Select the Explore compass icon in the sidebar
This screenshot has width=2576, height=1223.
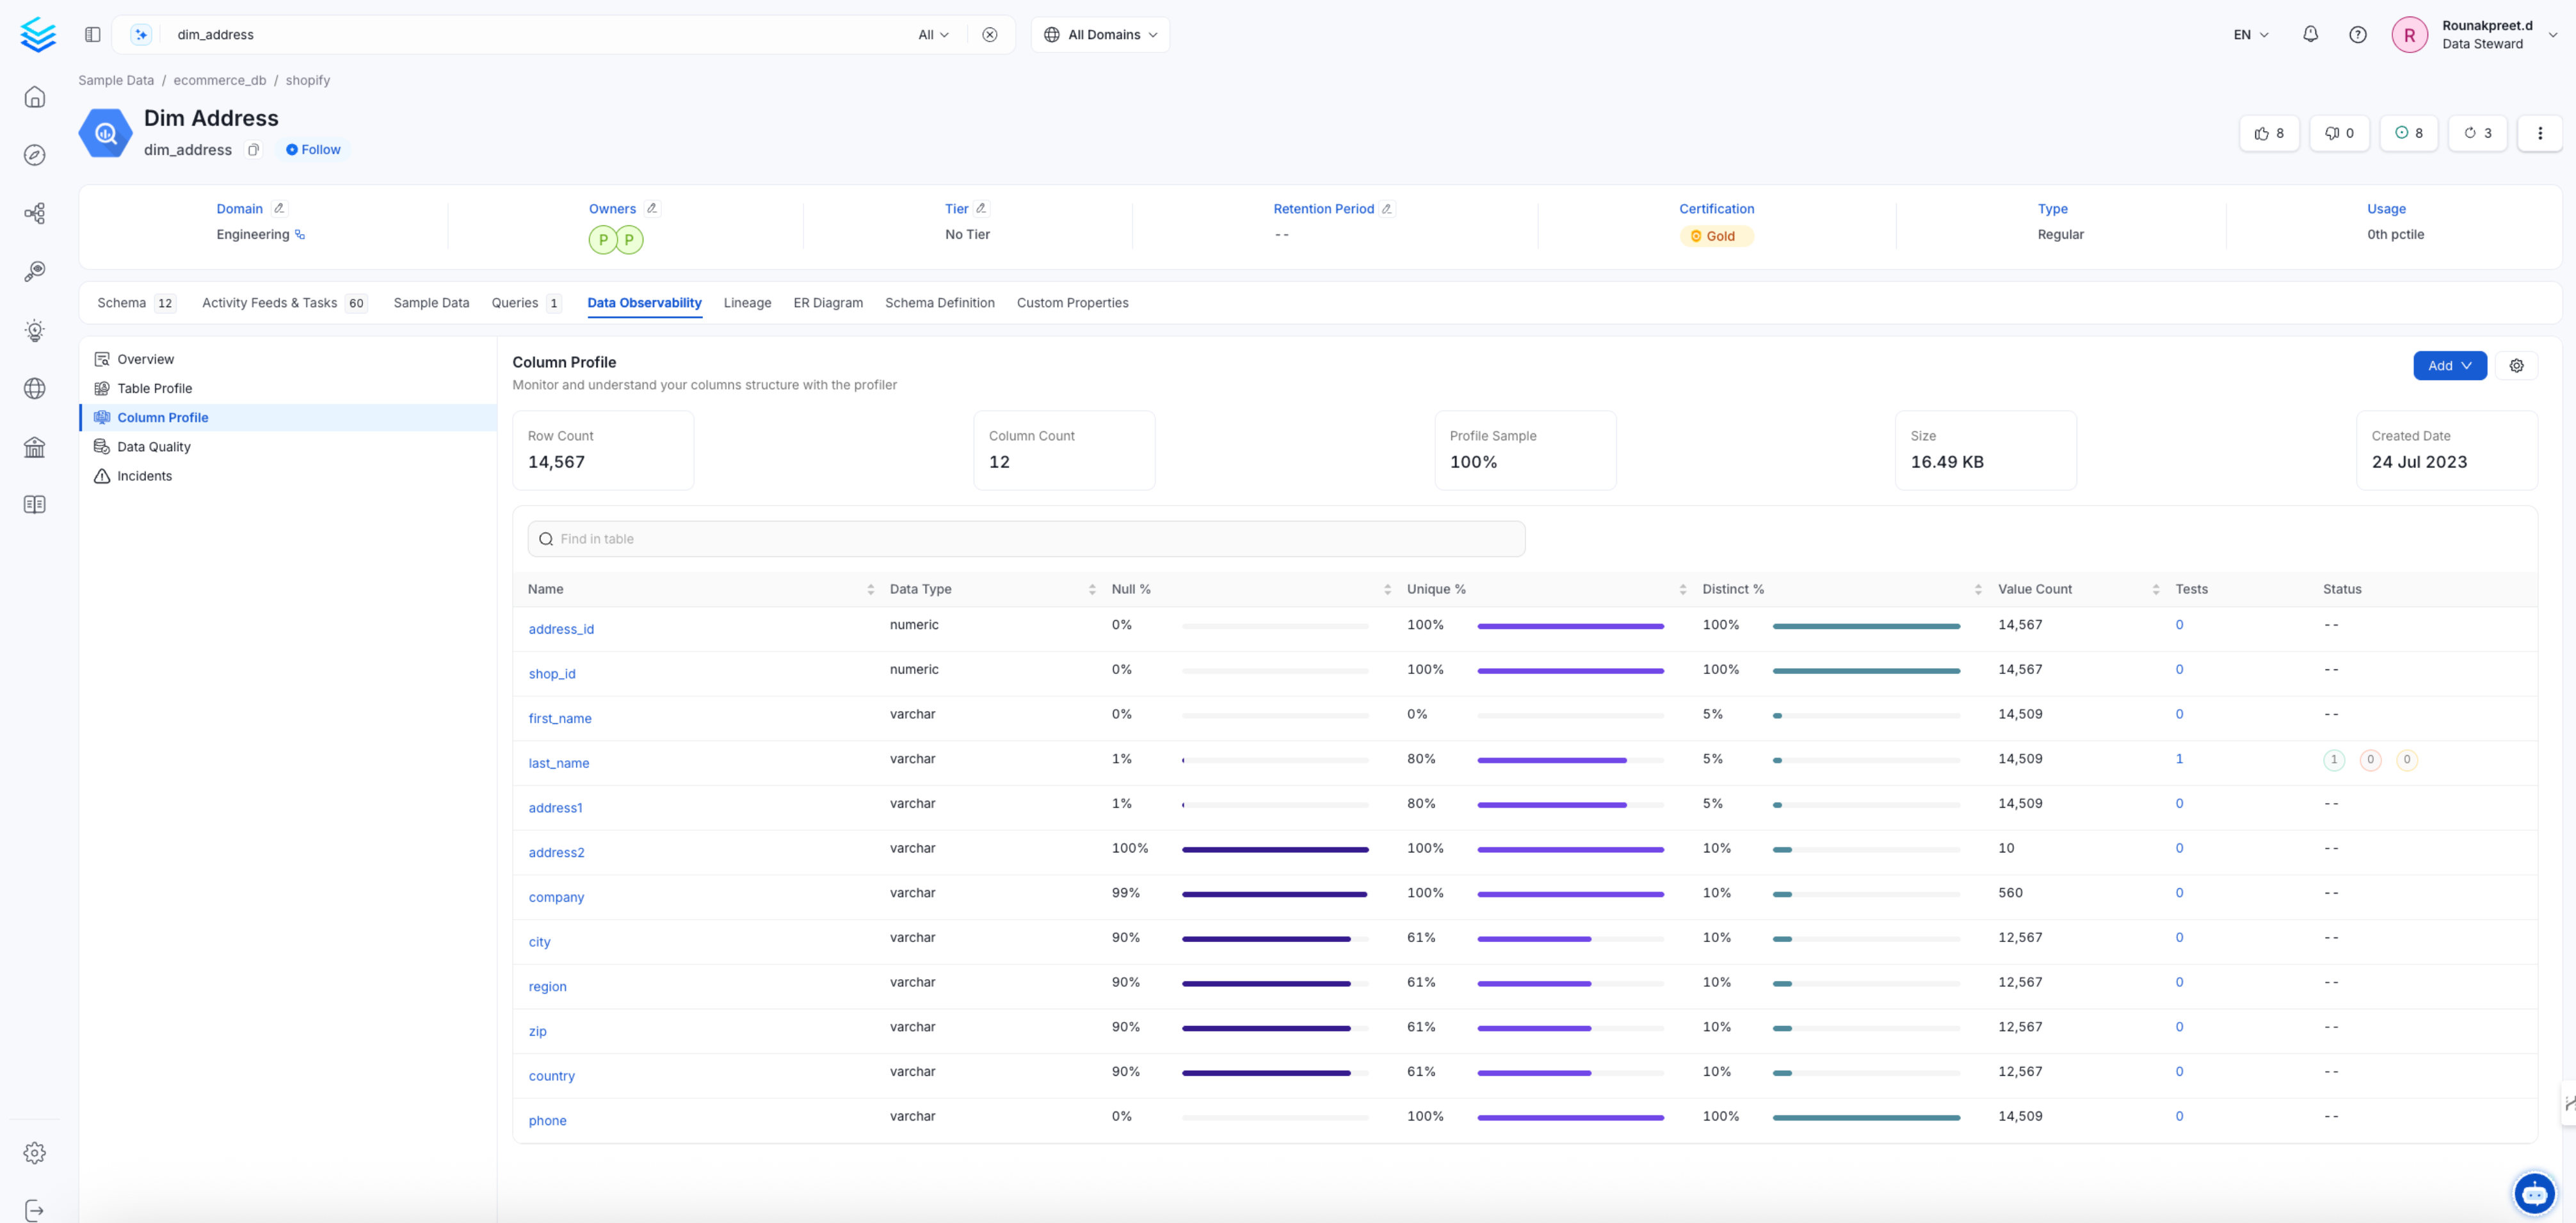[x=34, y=155]
